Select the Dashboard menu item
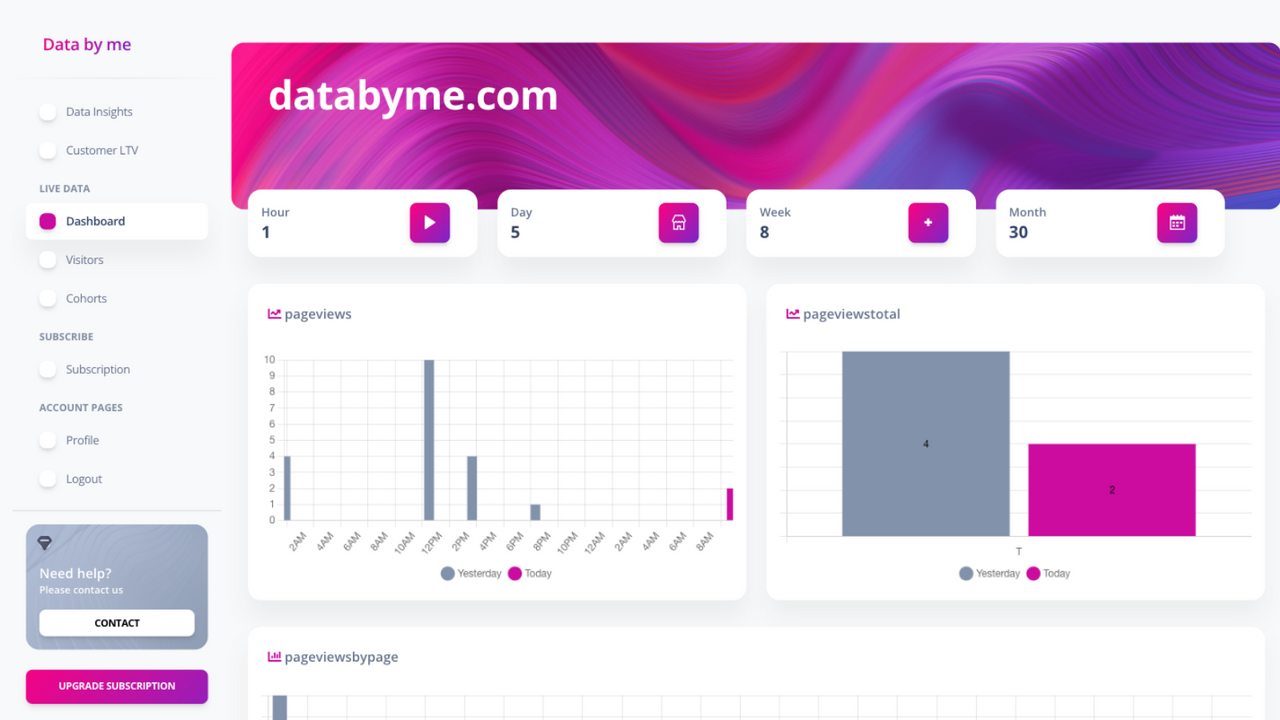This screenshot has width=1280, height=720. (x=95, y=221)
